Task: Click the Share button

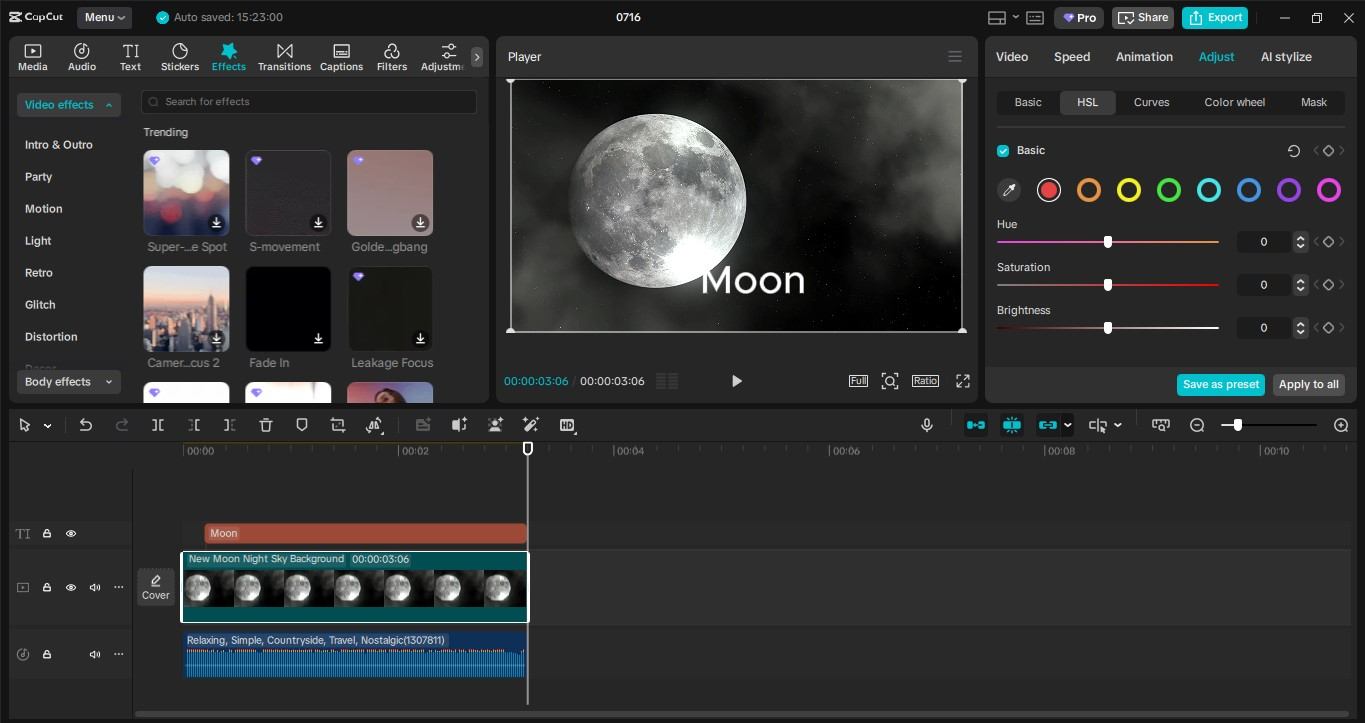Action: [x=1142, y=17]
